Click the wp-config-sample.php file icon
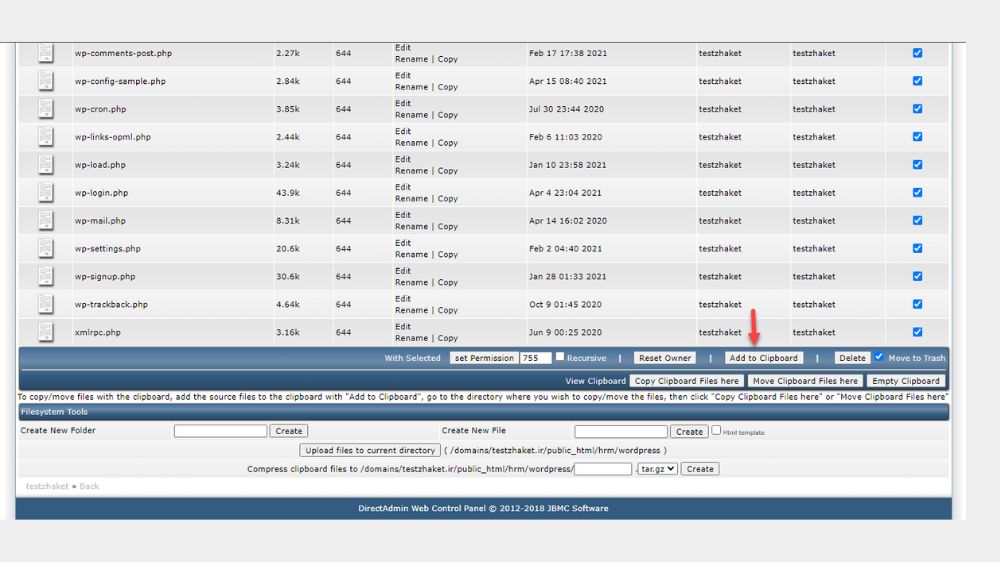This screenshot has width=1000, height=562. [45, 81]
